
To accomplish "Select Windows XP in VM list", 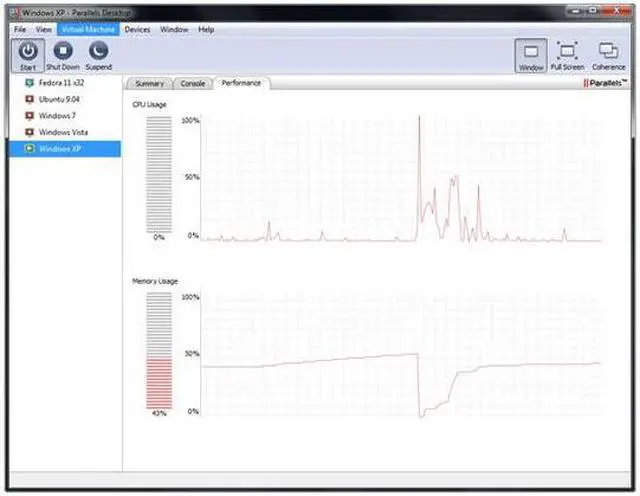I will point(65,149).
